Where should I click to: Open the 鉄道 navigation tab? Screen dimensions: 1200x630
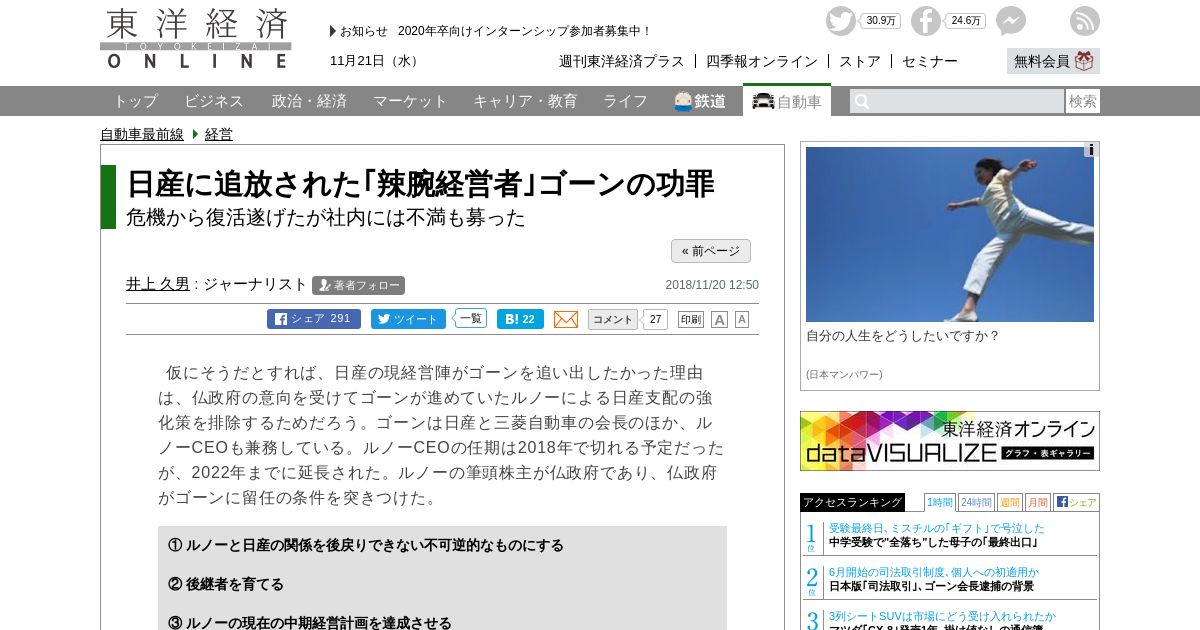click(x=700, y=101)
